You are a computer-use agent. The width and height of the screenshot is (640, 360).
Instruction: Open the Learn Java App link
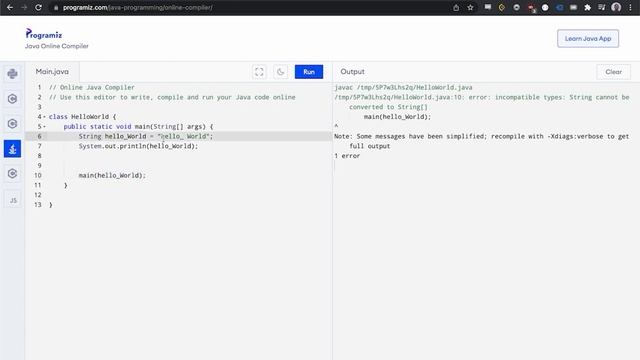click(x=588, y=38)
